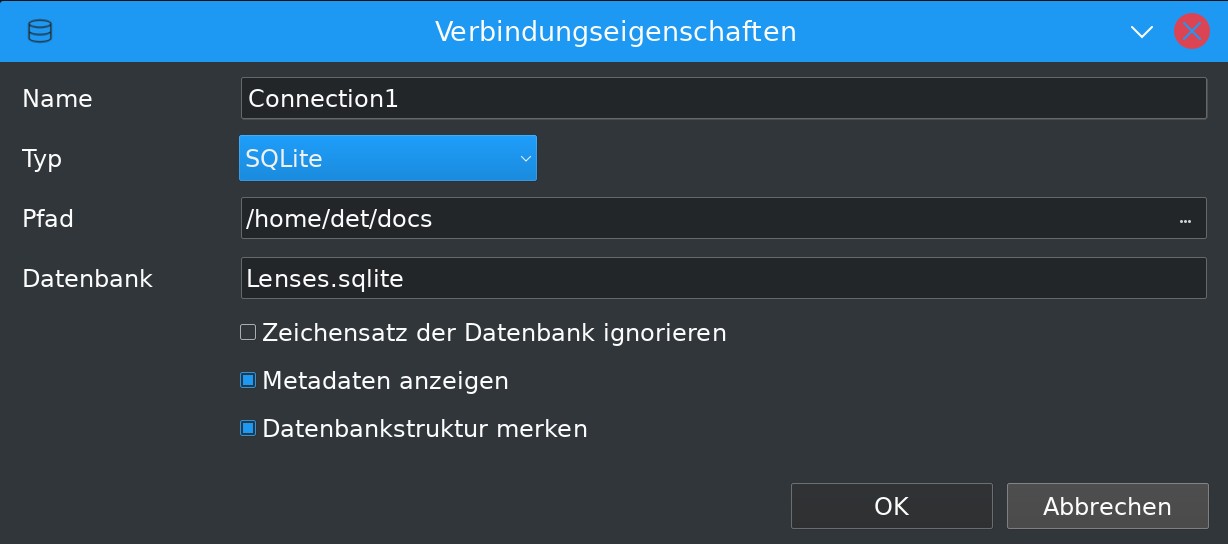The width and height of the screenshot is (1228, 544).
Task: Click the Datenbank label text
Action: coord(87,279)
